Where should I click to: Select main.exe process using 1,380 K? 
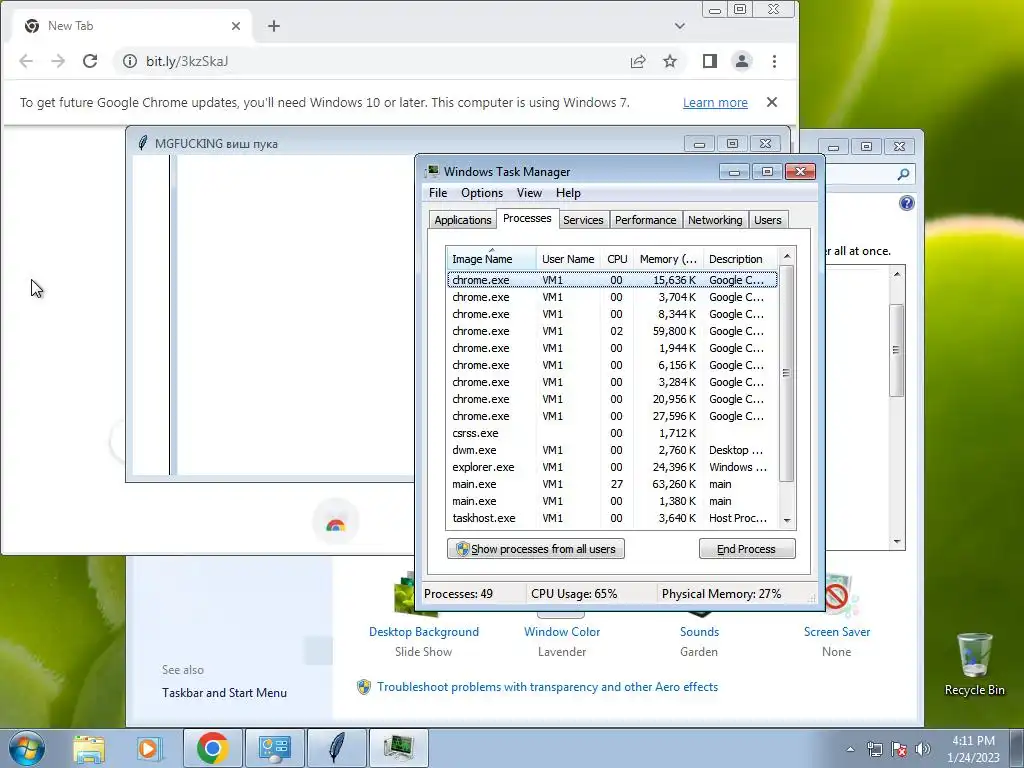(612, 501)
